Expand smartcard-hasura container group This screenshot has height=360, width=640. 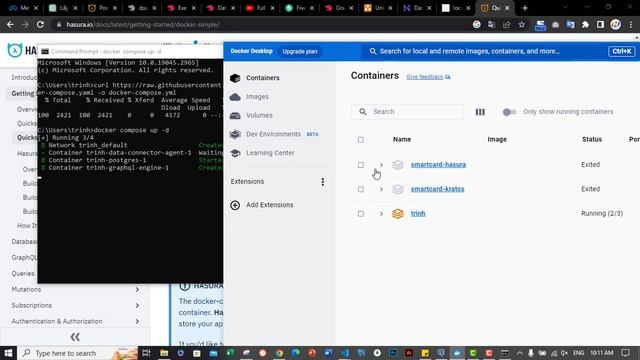pos(381,165)
